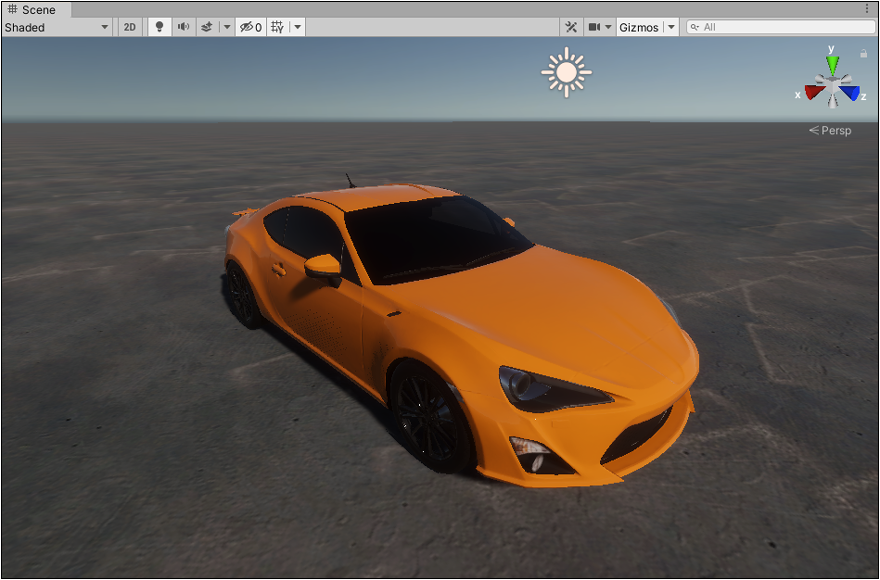Click the green Y axis cone

832,65
